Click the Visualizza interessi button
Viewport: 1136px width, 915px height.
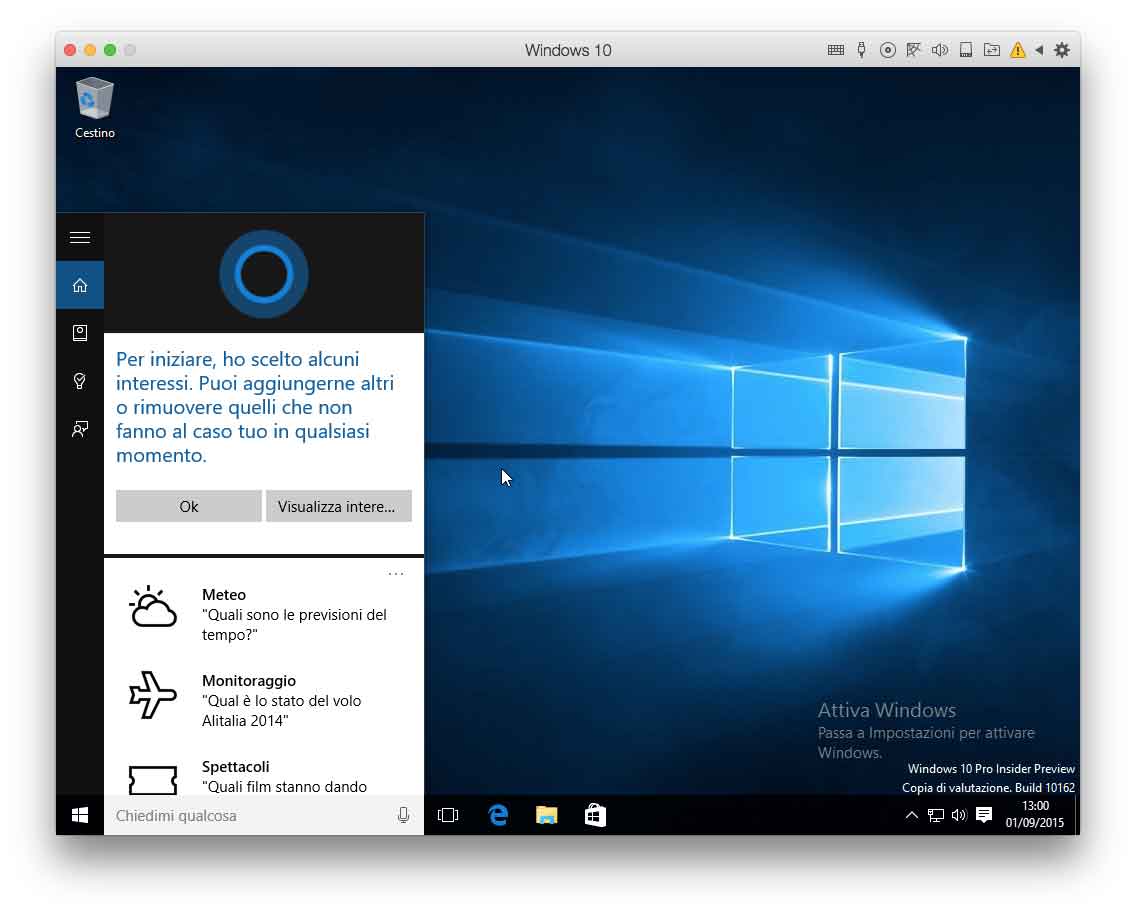338,506
